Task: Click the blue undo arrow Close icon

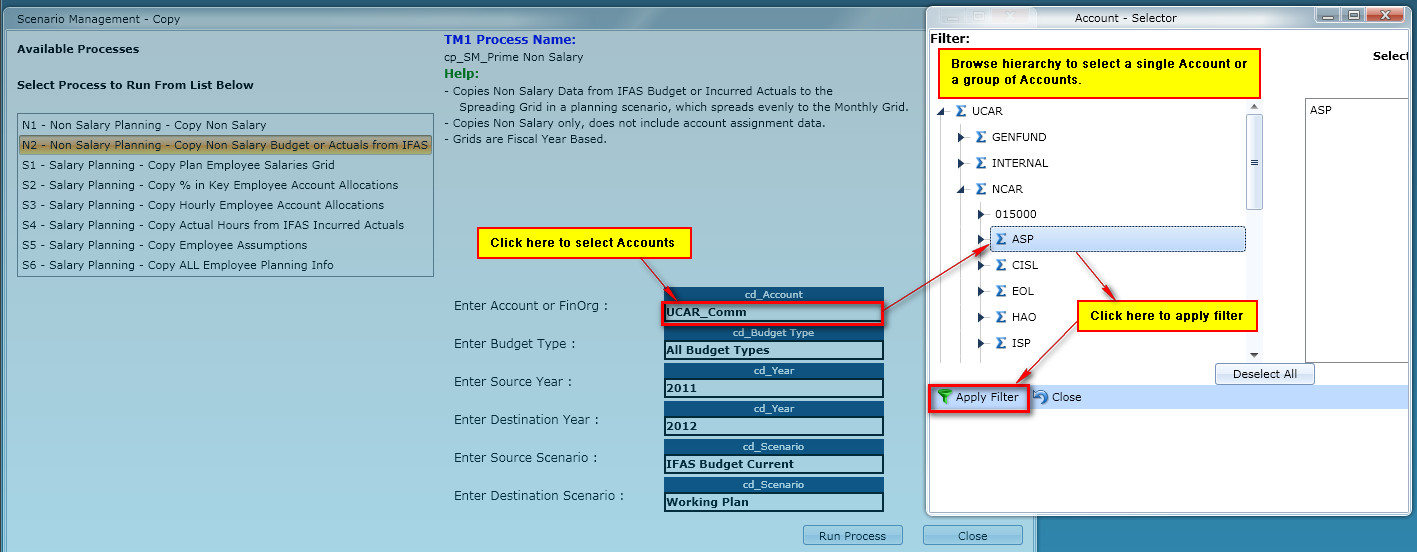Action: (x=1040, y=397)
